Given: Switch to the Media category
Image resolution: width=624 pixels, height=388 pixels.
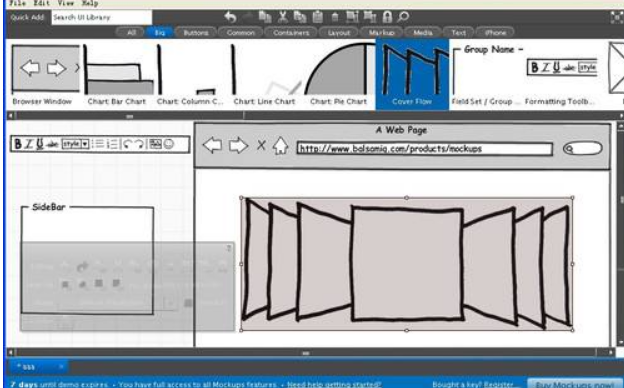Looking at the screenshot, I should pyautogui.click(x=423, y=33).
